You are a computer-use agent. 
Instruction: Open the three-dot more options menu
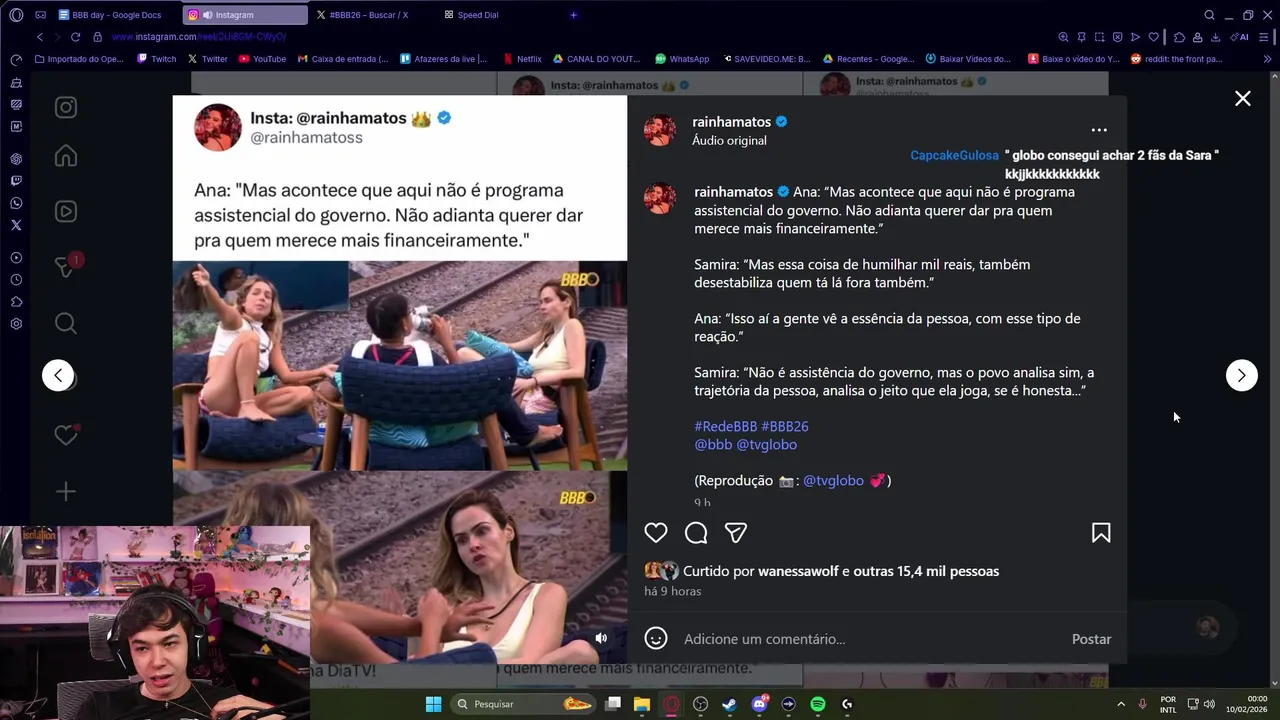coord(1099,130)
